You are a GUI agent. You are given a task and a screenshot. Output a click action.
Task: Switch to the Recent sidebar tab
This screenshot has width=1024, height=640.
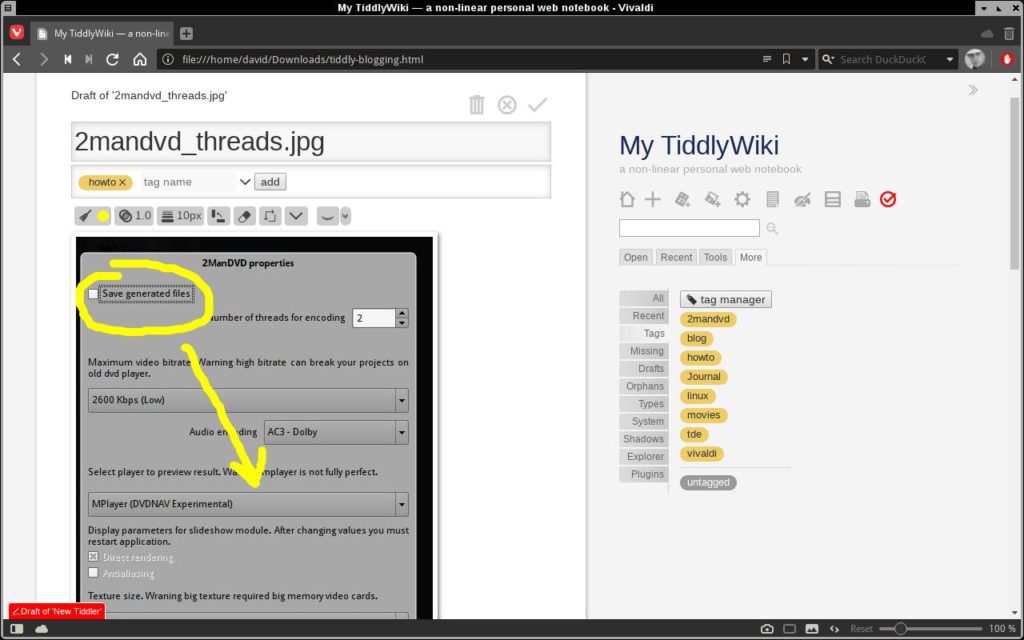tap(676, 257)
